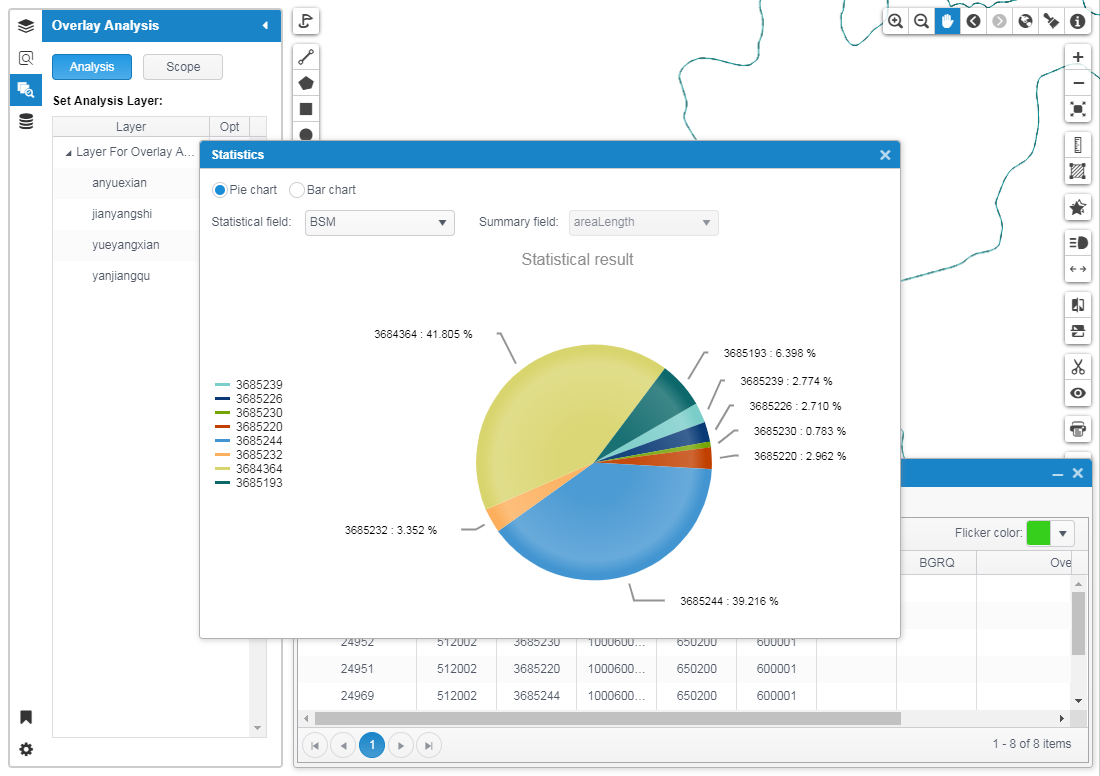
Task: Click the full extent globe icon
Action: point(1026,21)
